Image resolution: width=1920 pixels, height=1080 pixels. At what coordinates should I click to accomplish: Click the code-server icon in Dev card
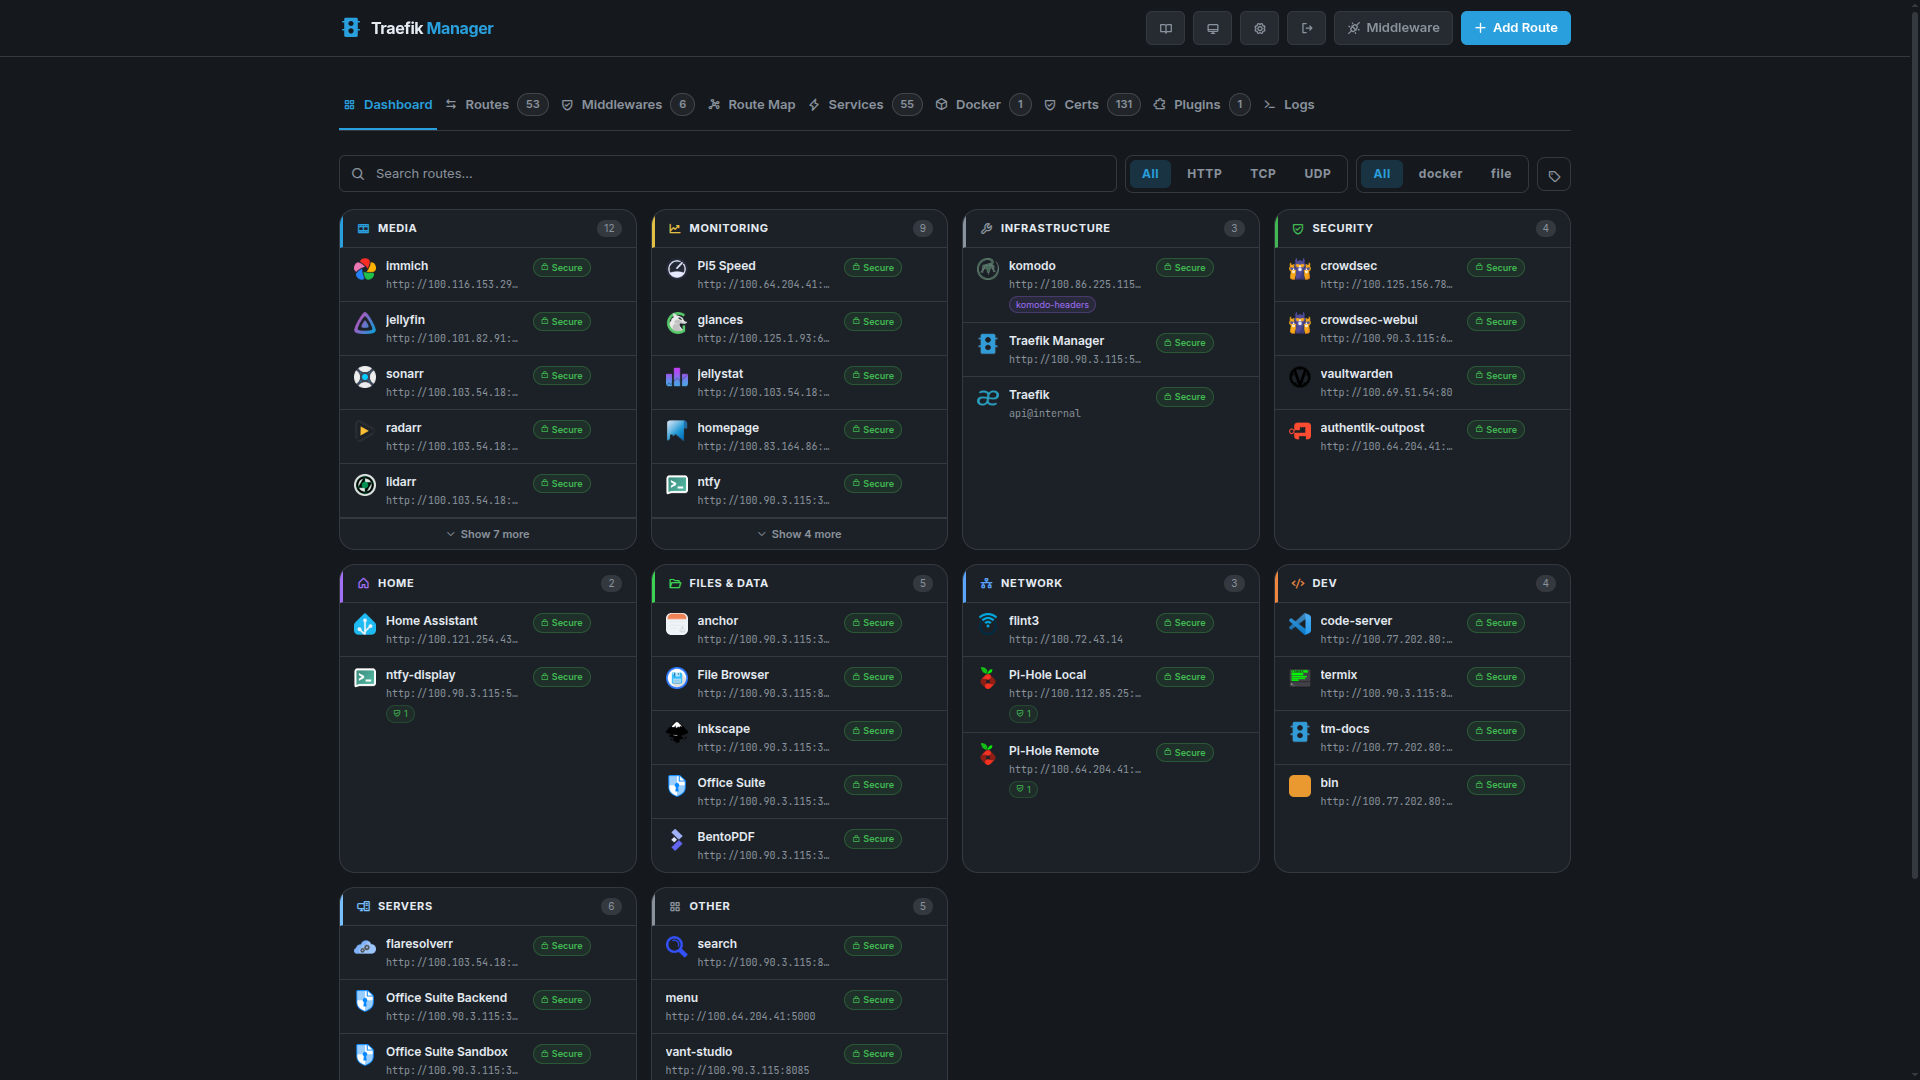coord(1299,624)
